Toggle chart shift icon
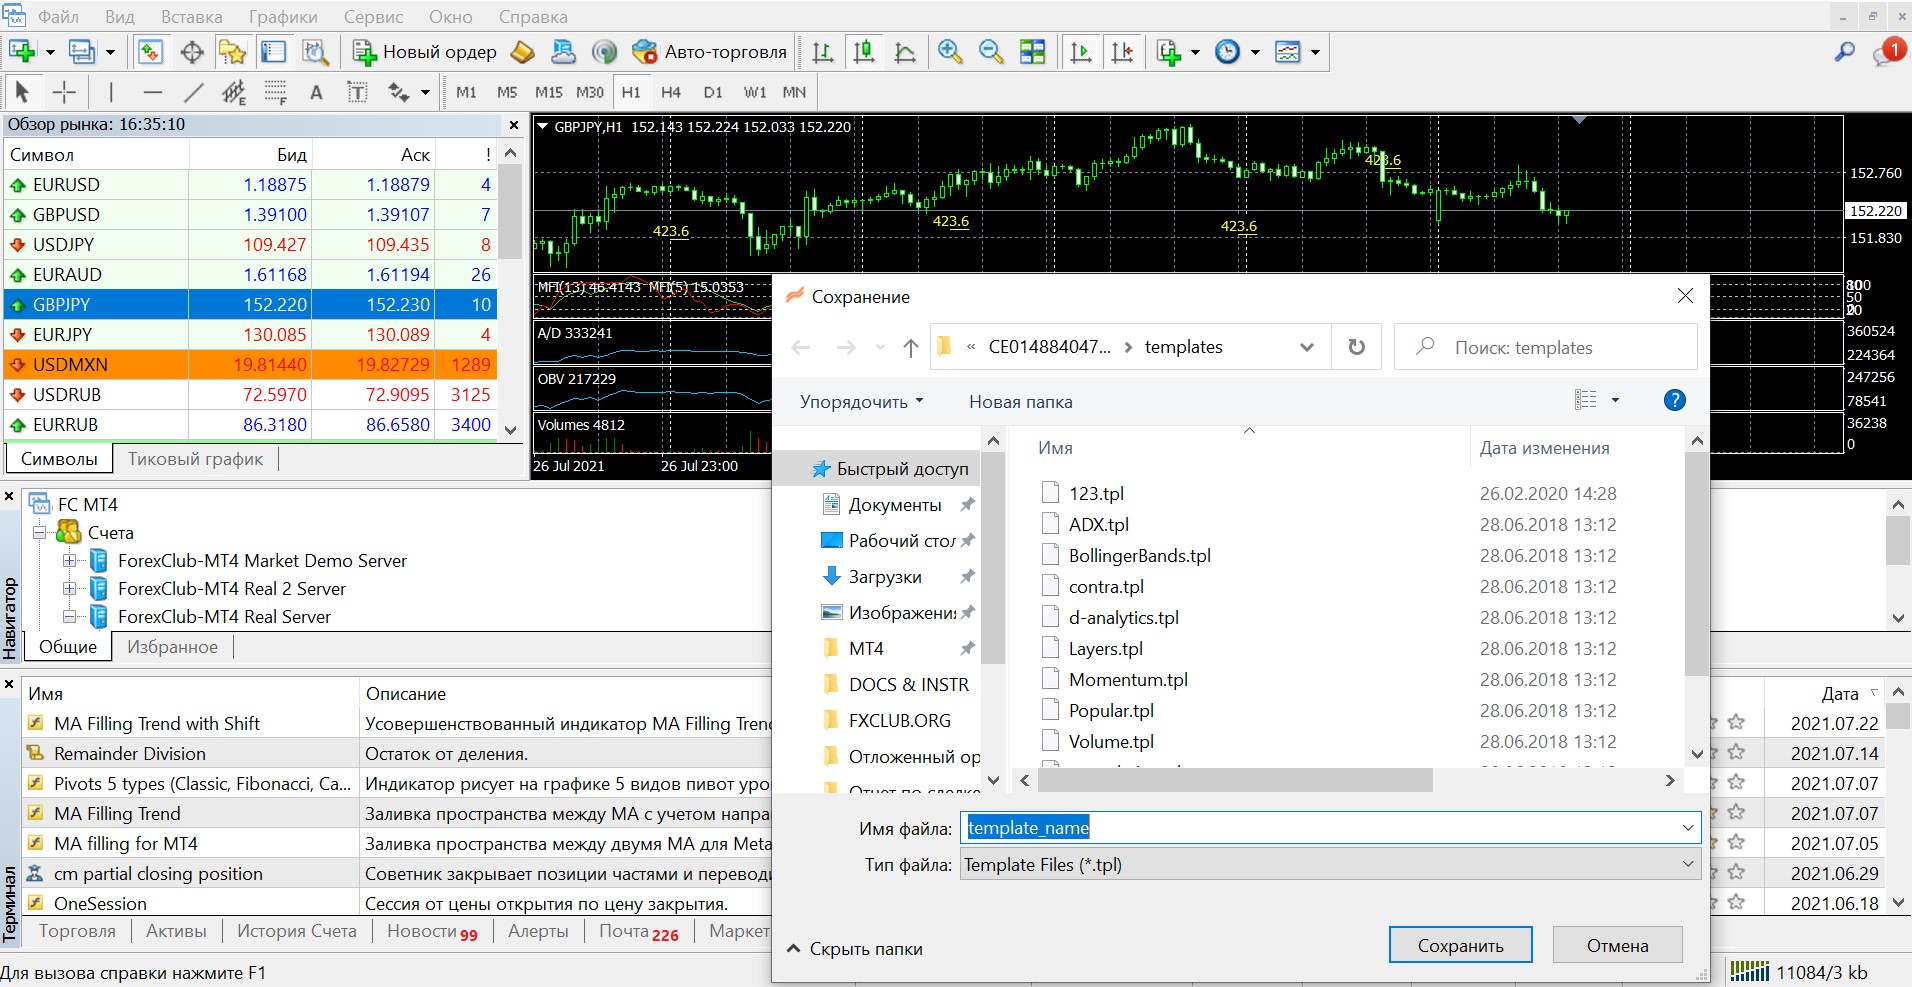The width and height of the screenshot is (1912, 987). (1122, 52)
